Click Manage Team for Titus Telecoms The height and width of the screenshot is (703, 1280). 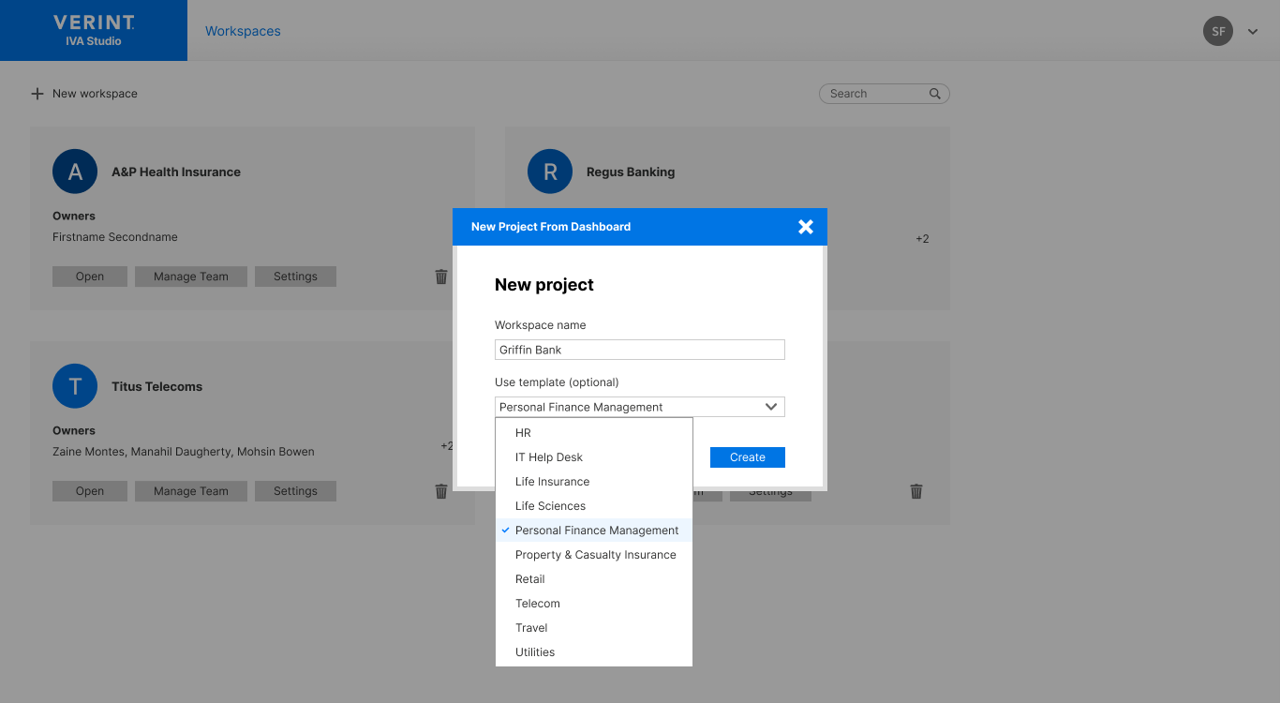click(x=190, y=491)
